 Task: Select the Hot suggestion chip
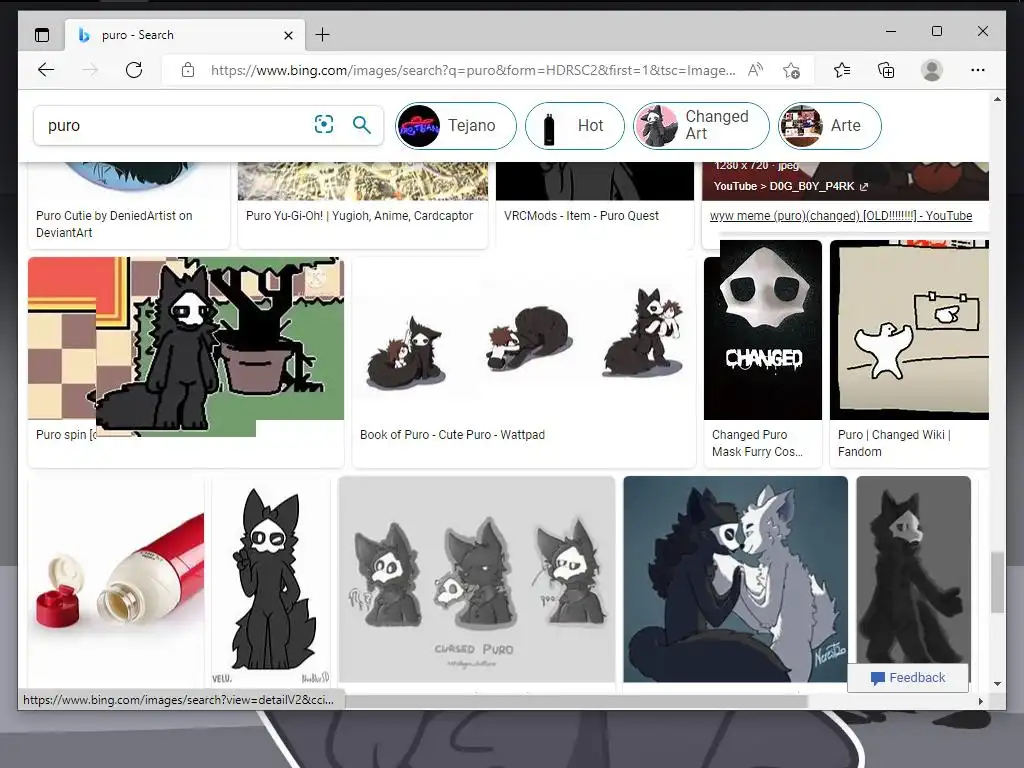(575, 125)
